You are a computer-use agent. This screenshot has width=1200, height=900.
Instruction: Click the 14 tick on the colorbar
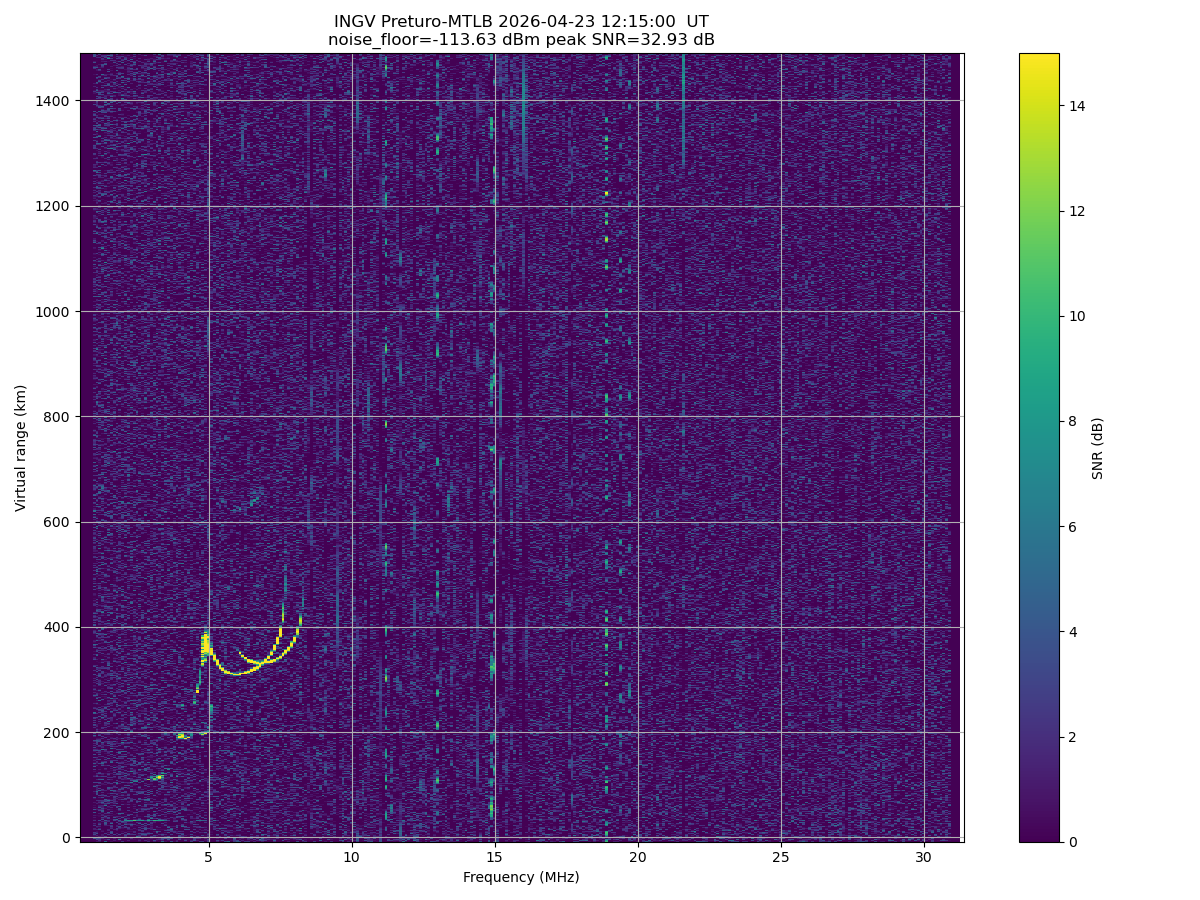pos(1078,106)
